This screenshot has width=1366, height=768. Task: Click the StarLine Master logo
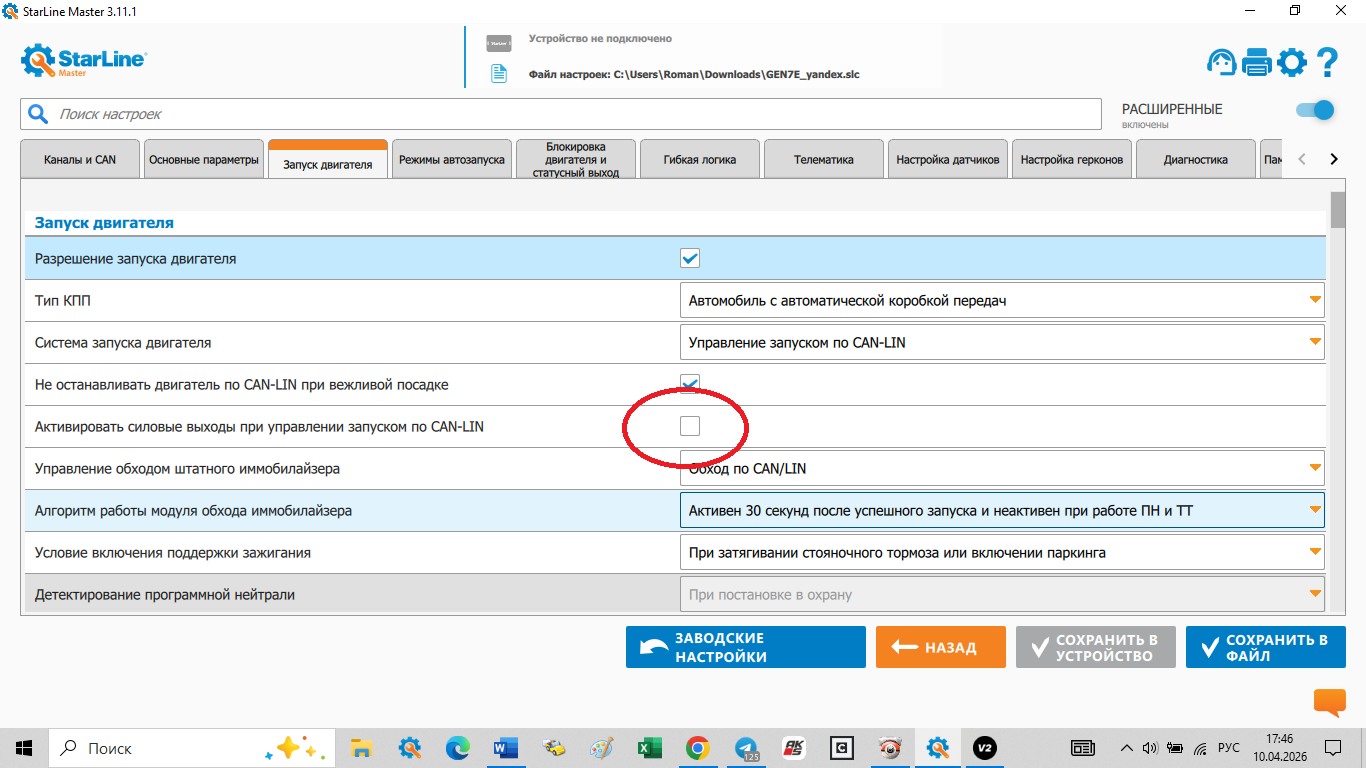(84, 61)
